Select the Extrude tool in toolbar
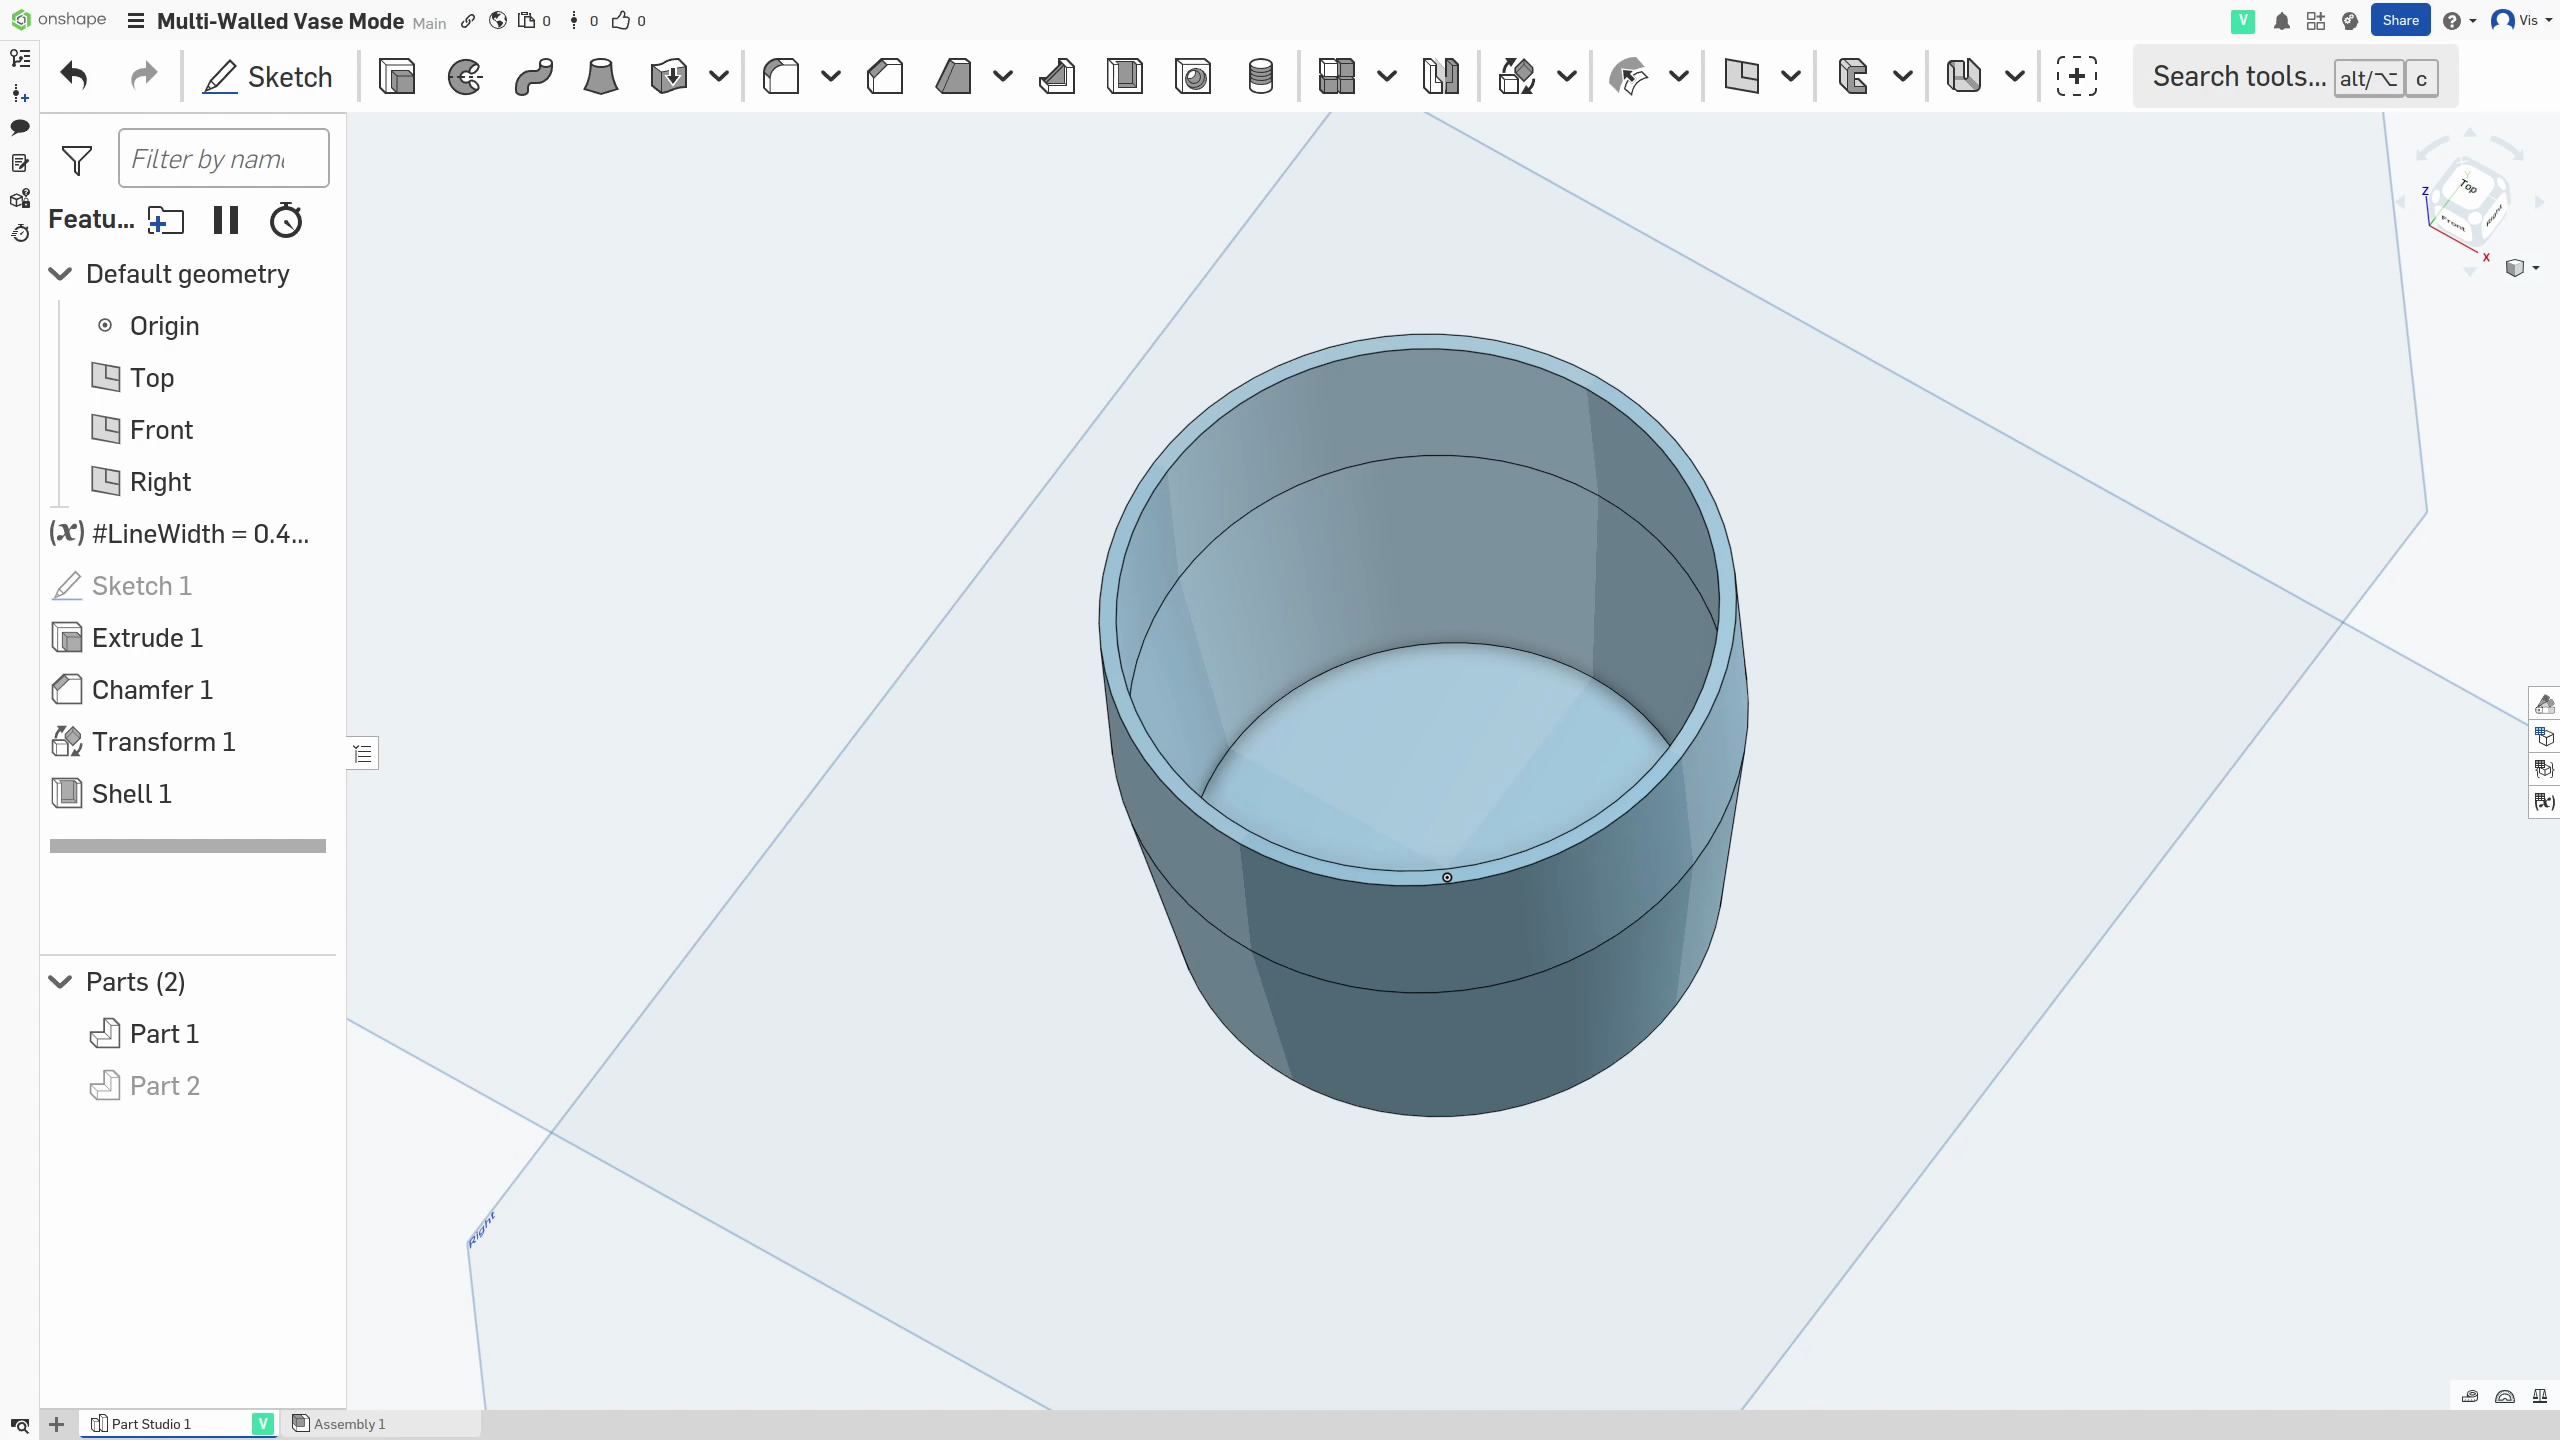Image resolution: width=2560 pixels, height=1440 pixels. 397,77
